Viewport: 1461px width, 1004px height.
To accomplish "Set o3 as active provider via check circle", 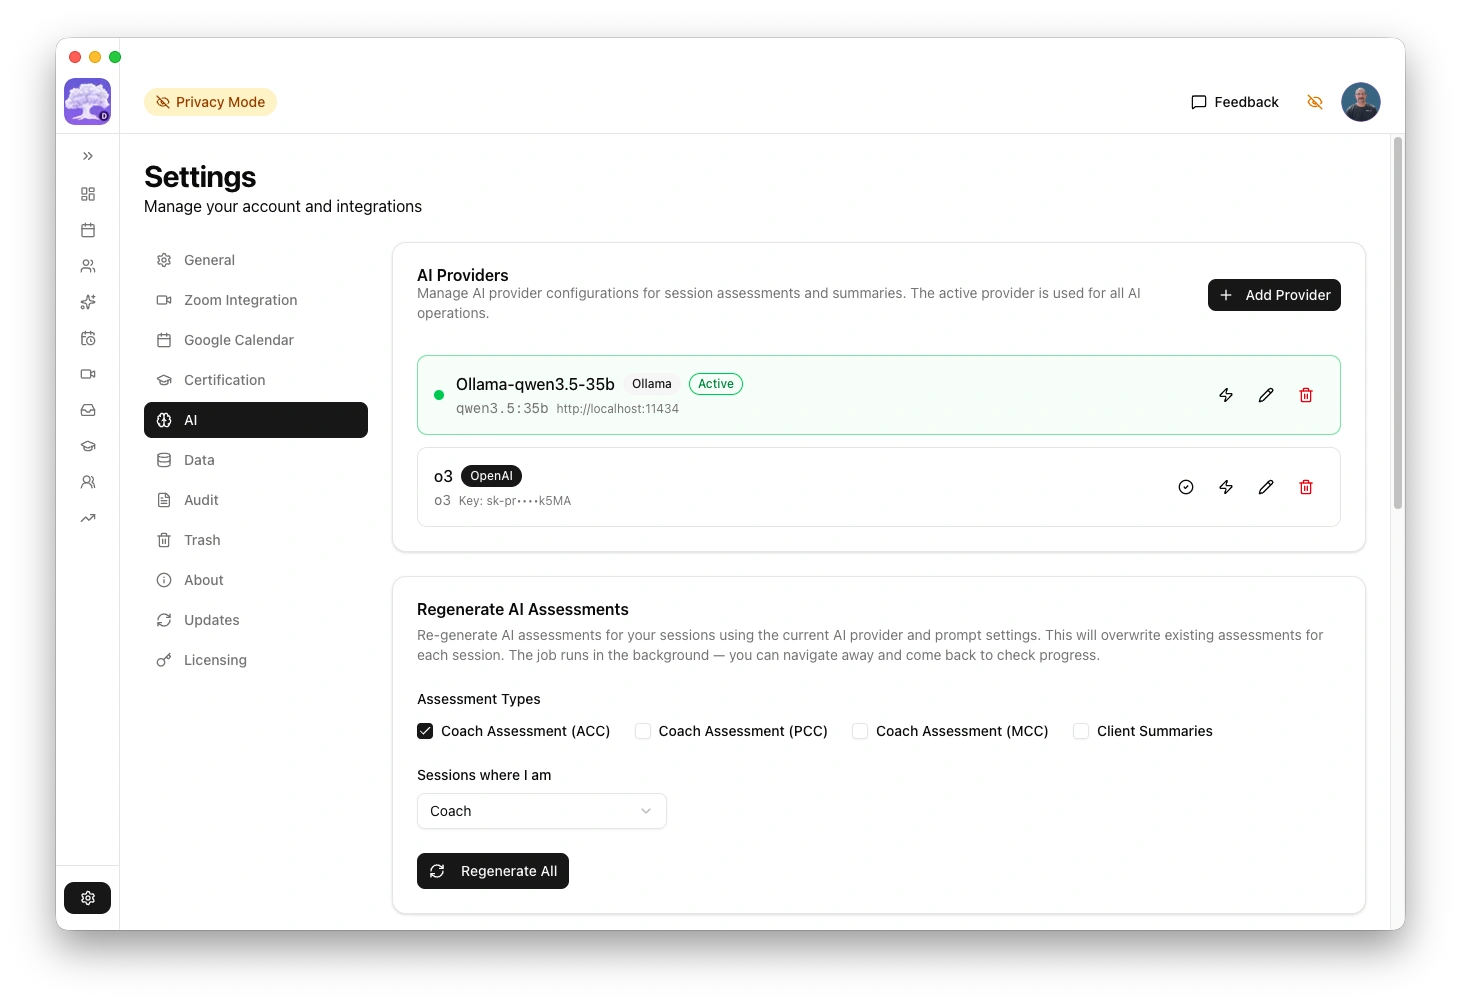I will point(1186,487).
